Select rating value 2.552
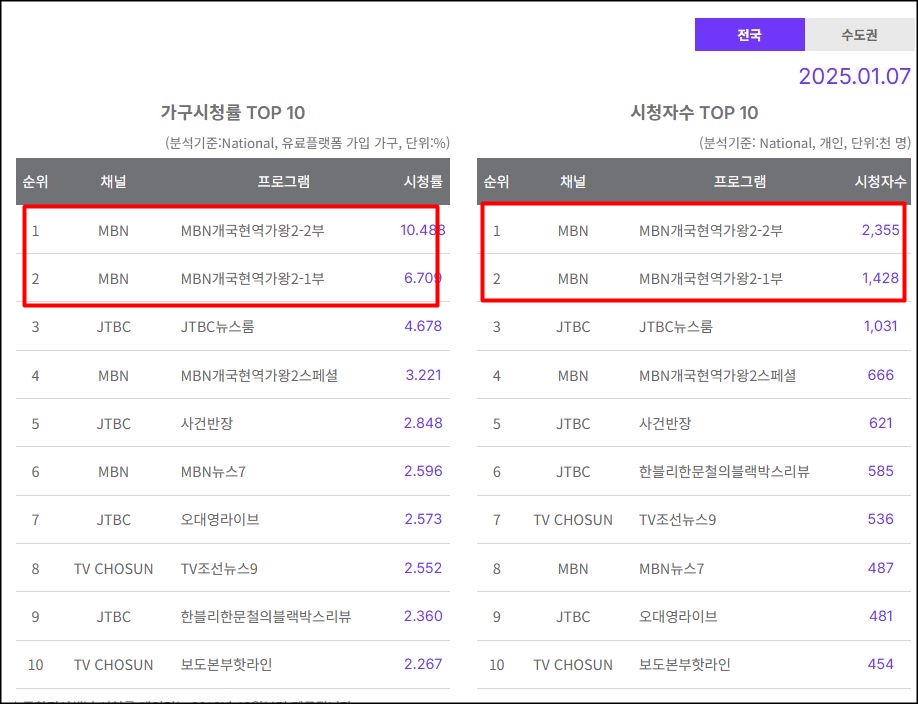Screen dimensions: 918x704 pyautogui.click(x=423, y=568)
